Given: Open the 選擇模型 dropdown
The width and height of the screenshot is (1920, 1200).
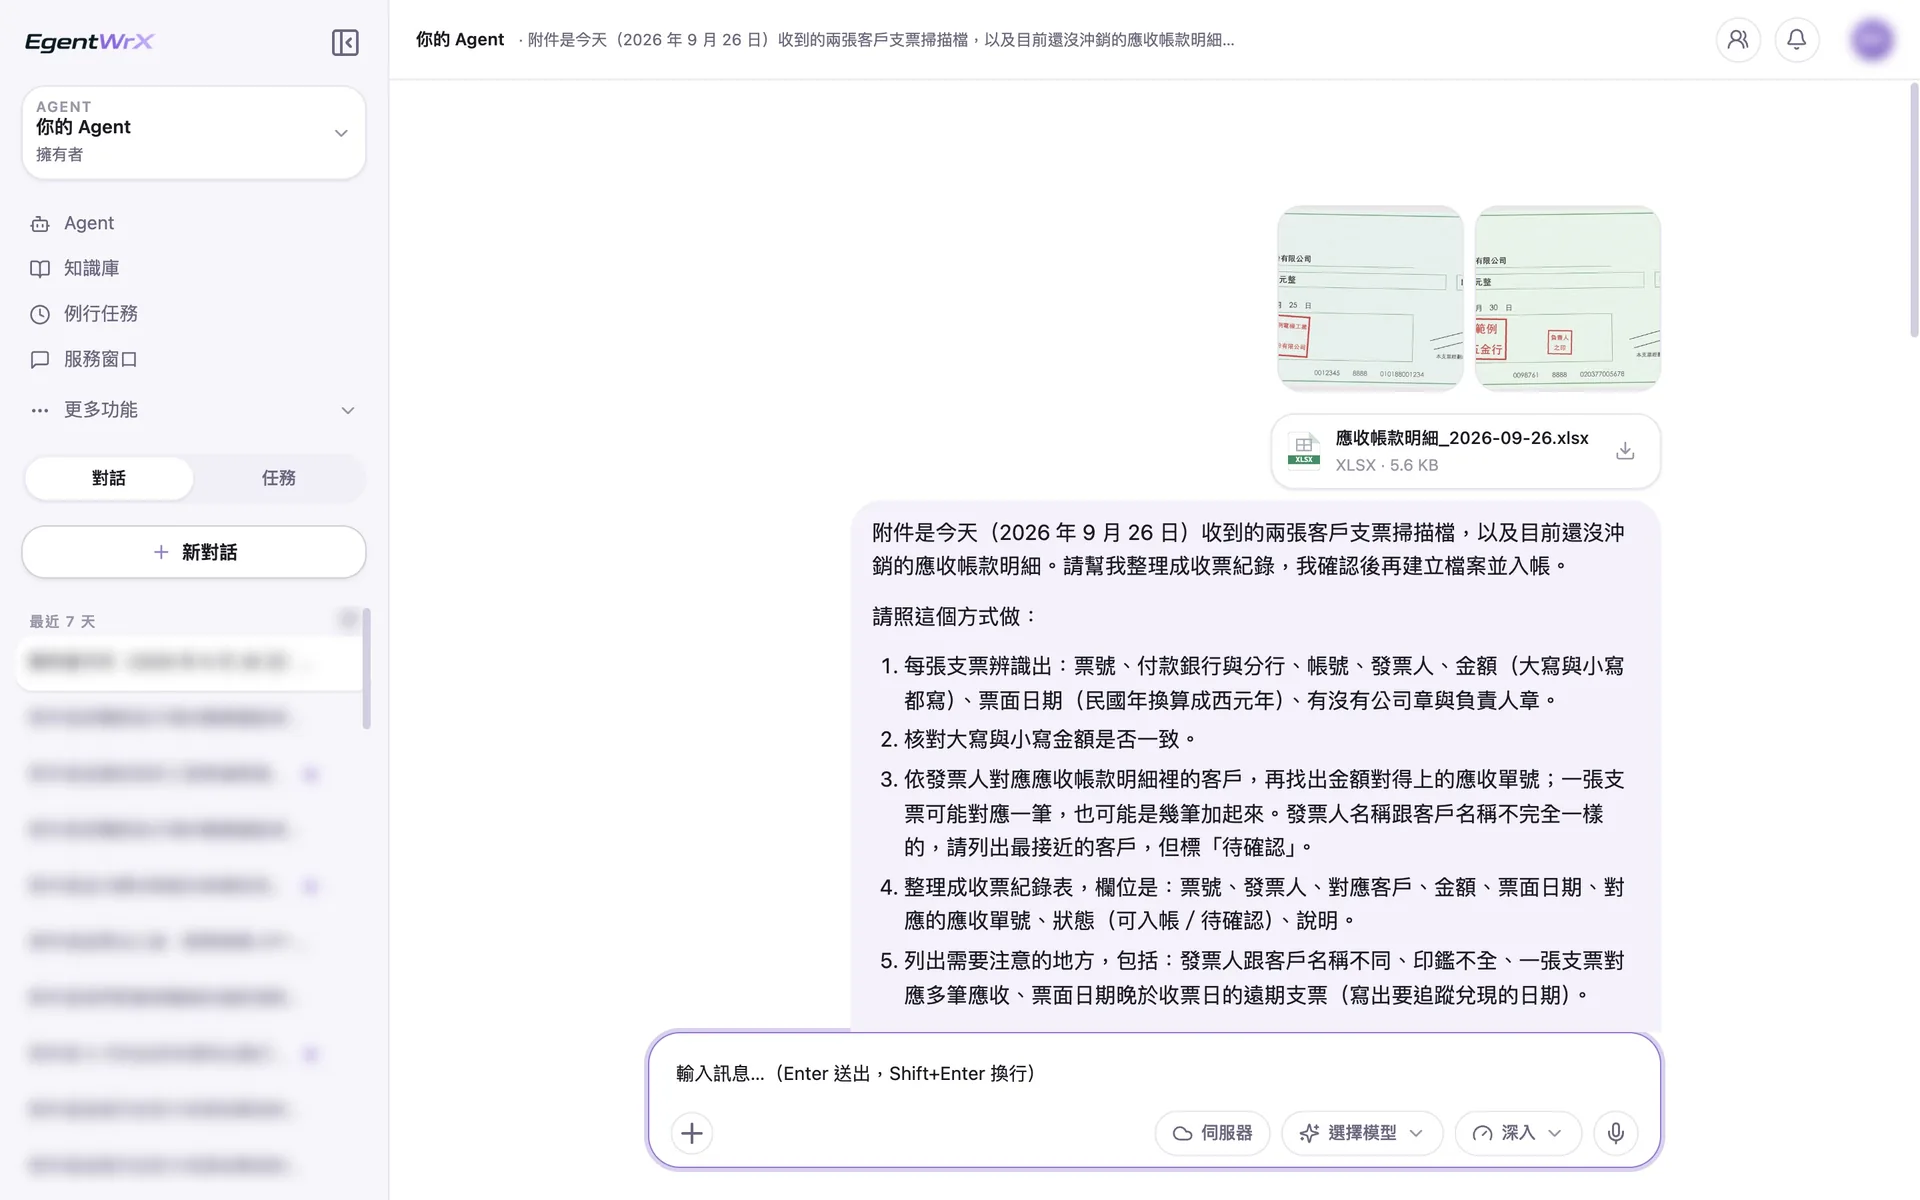Looking at the screenshot, I should coord(1362,1133).
